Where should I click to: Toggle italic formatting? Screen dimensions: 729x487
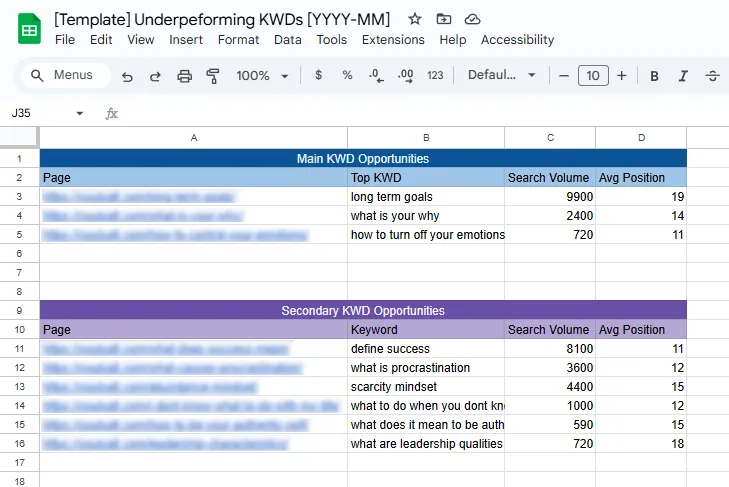pos(683,76)
